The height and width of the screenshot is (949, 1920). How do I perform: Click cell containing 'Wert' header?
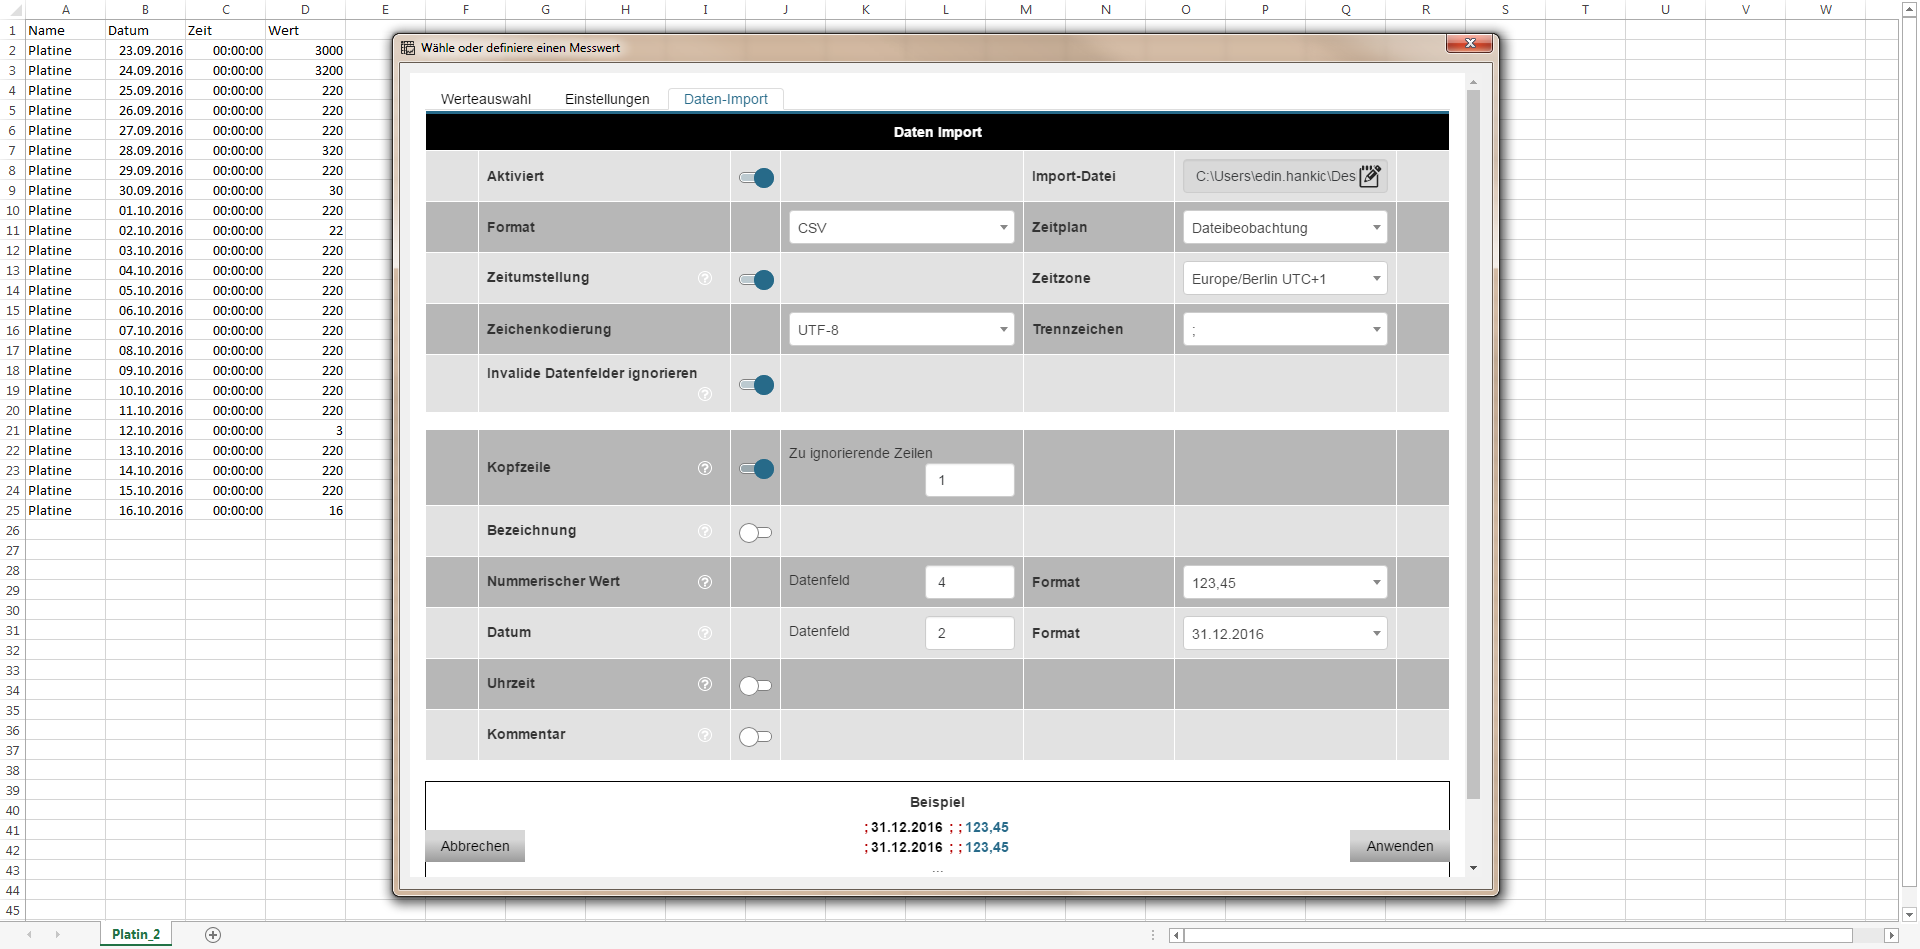[x=305, y=30]
